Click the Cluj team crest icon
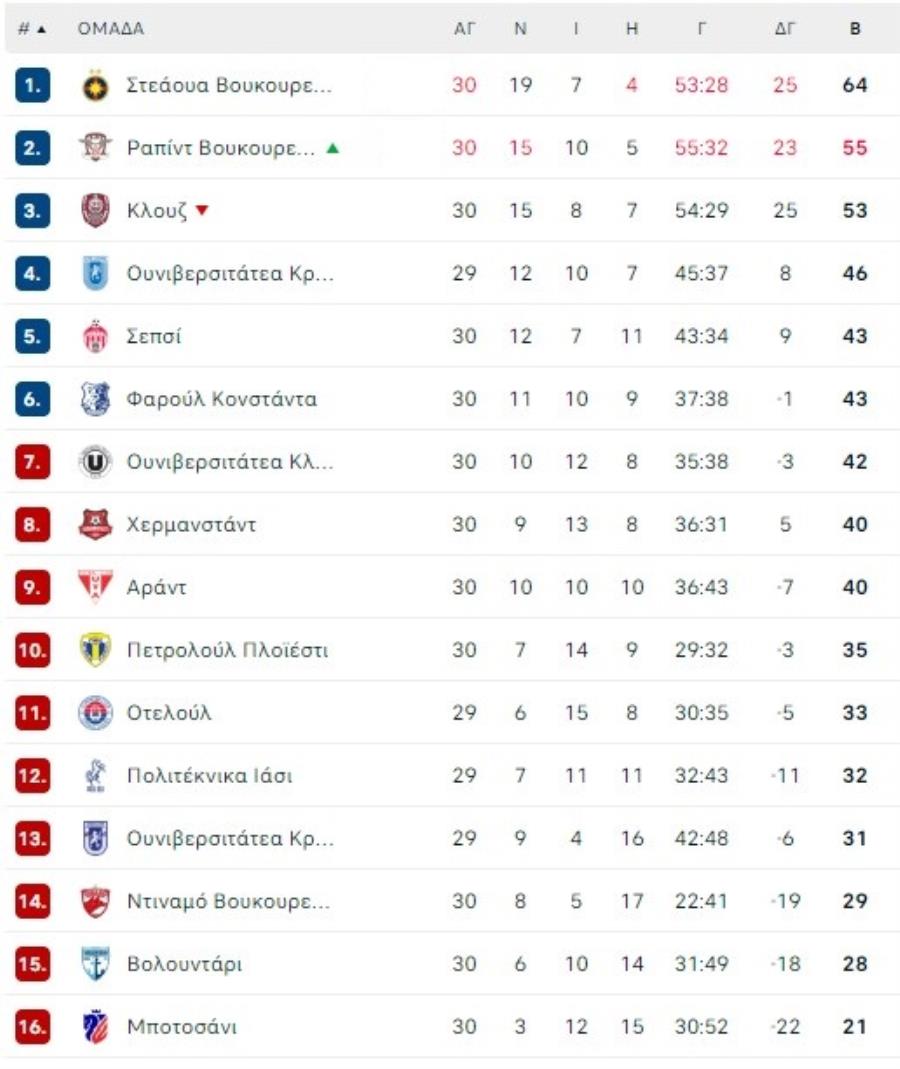The height and width of the screenshot is (1069, 900). [x=95, y=211]
